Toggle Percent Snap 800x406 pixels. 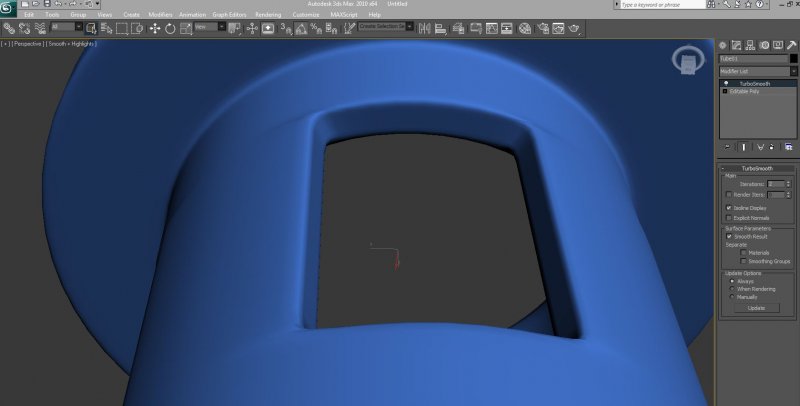pos(316,29)
